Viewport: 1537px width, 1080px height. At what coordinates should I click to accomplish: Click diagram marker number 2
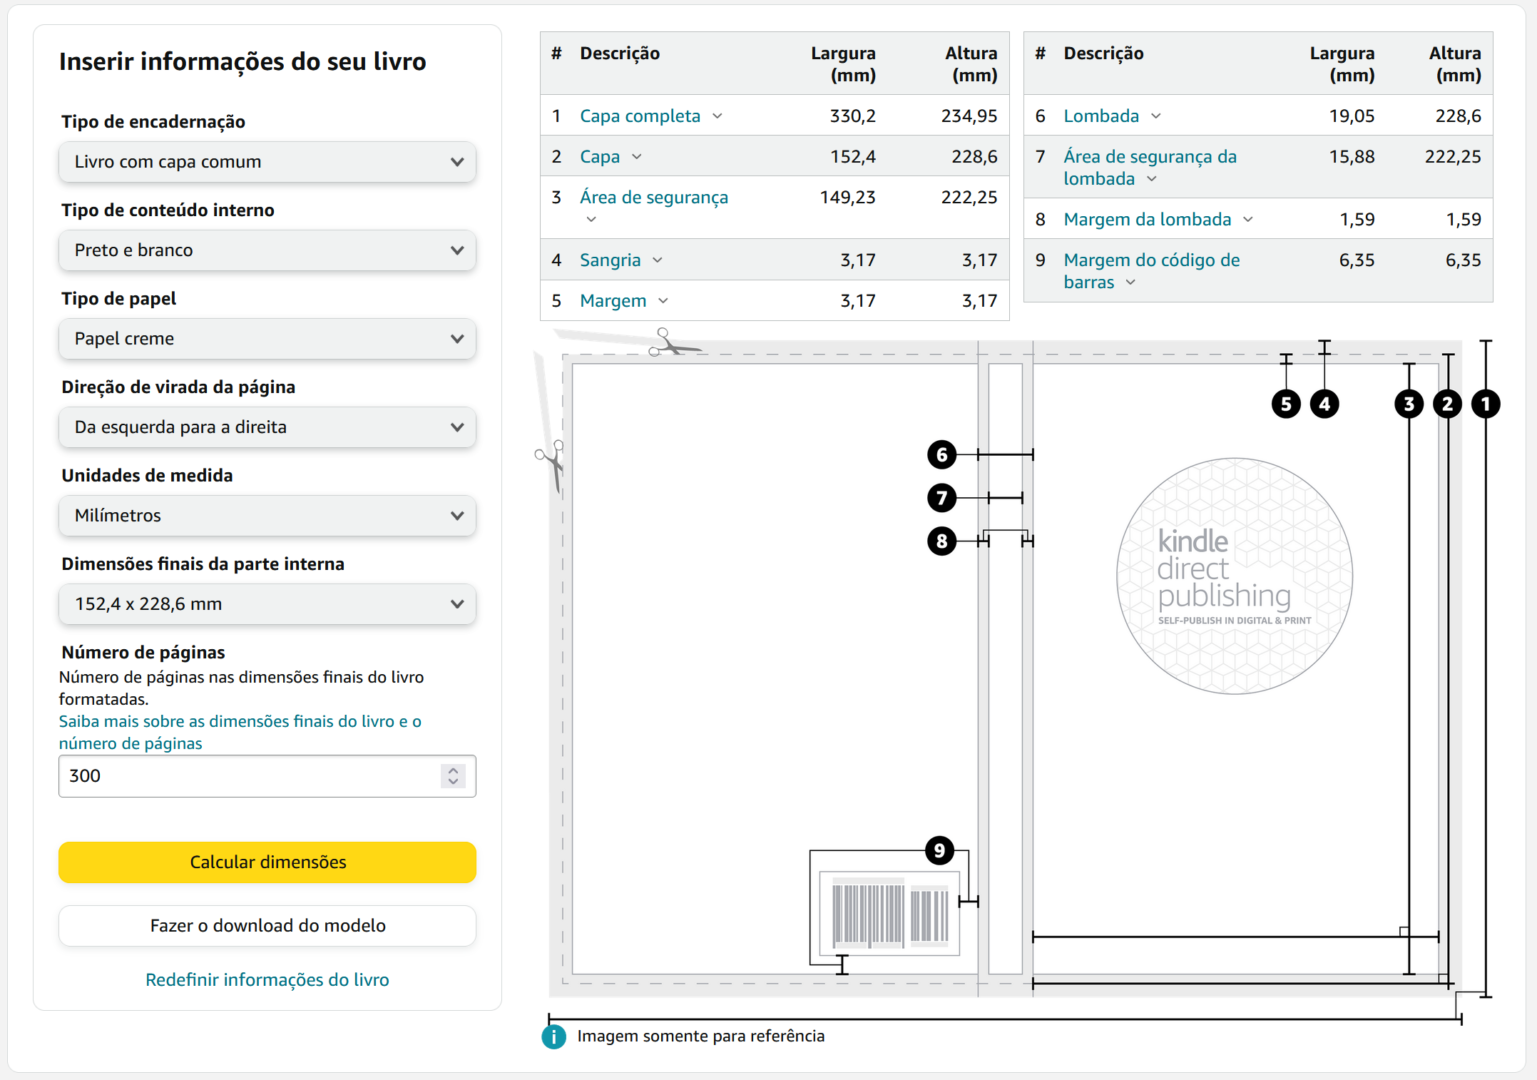[1447, 404]
